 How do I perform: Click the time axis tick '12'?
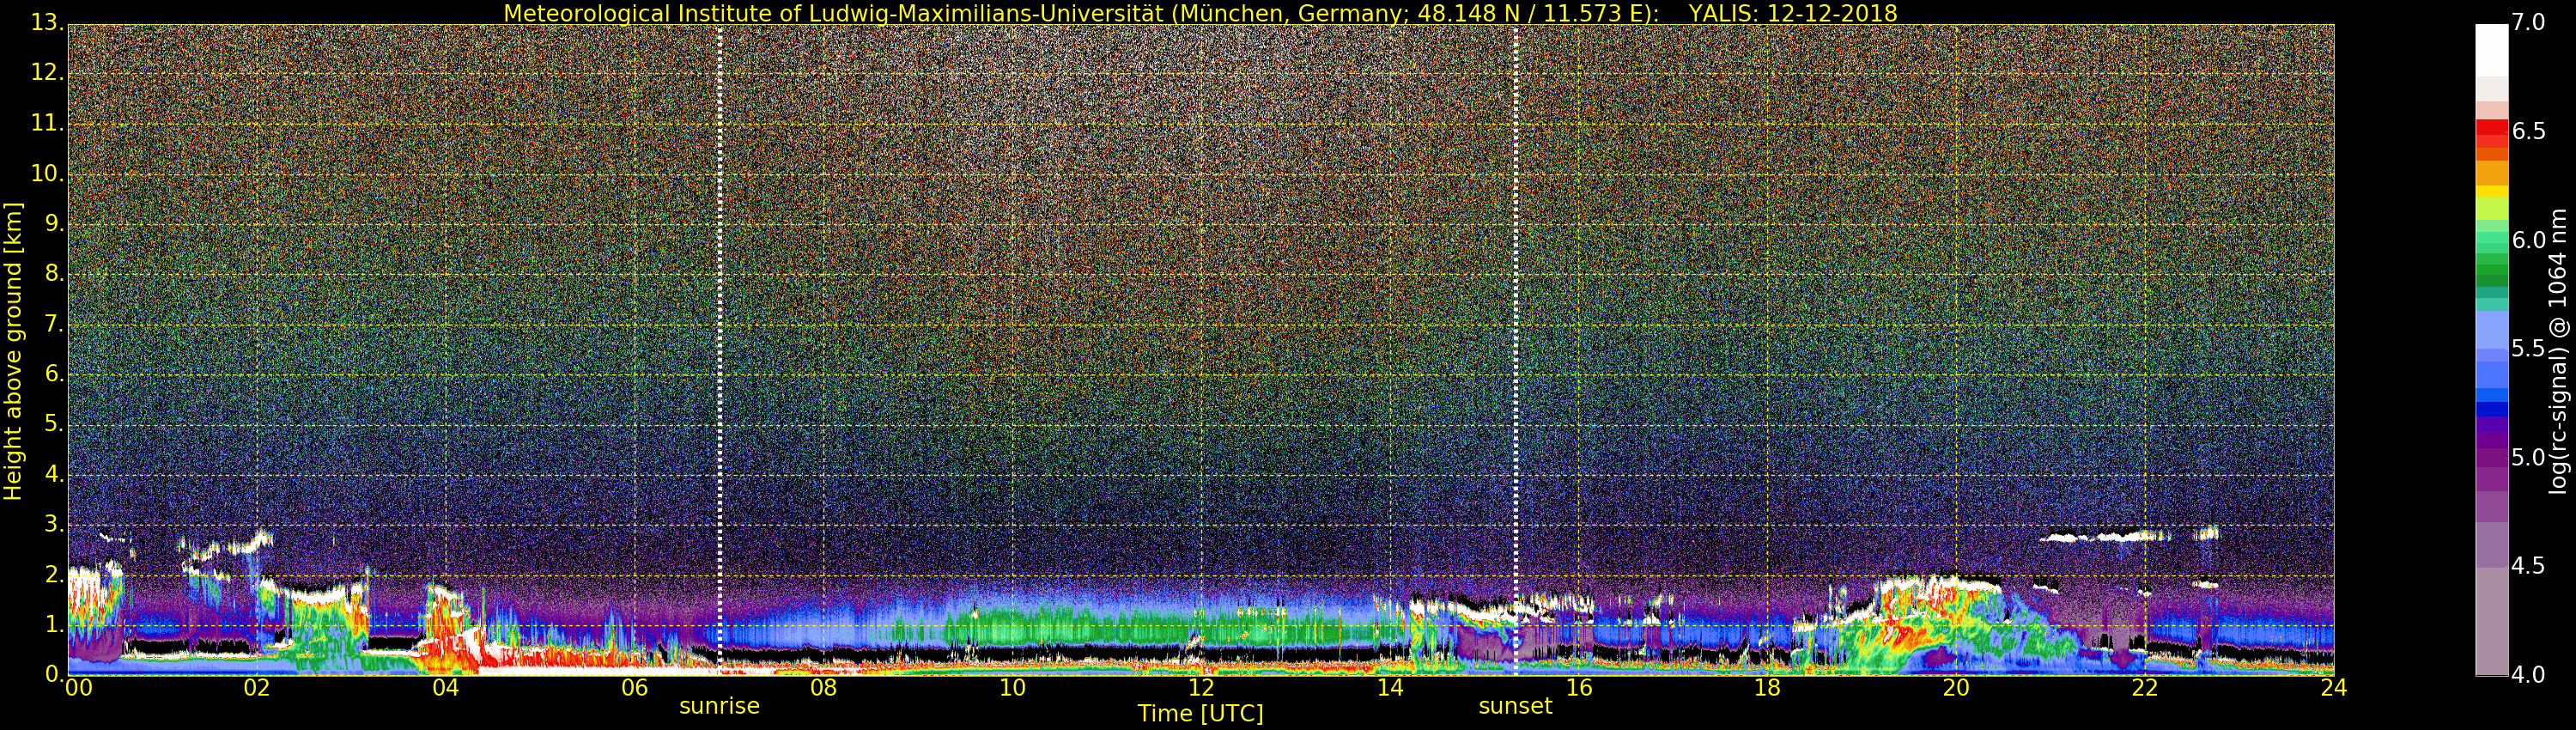pos(1201,688)
